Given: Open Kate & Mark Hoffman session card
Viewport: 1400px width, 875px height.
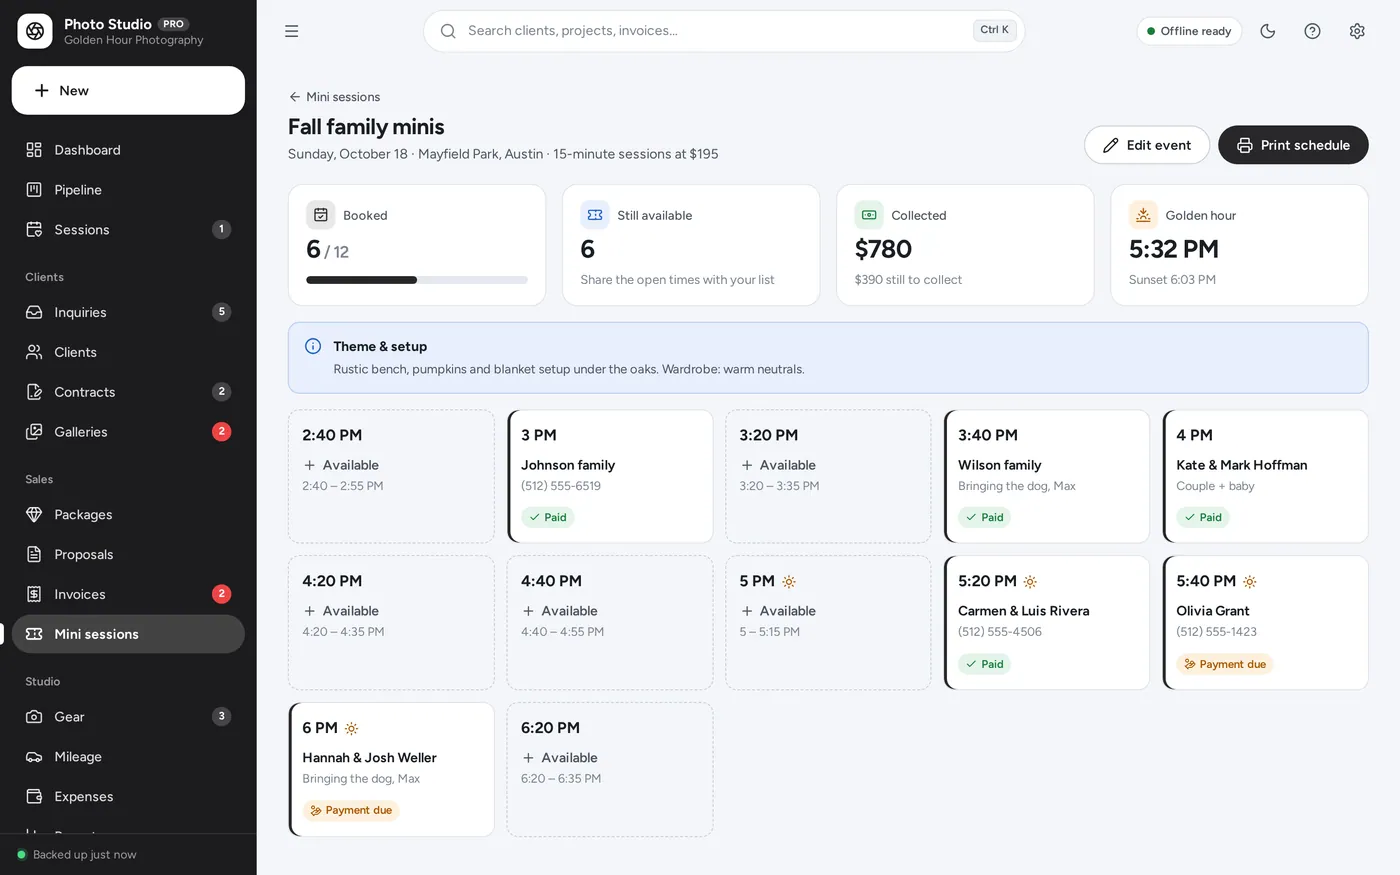Looking at the screenshot, I should (x=1265, y=476).
